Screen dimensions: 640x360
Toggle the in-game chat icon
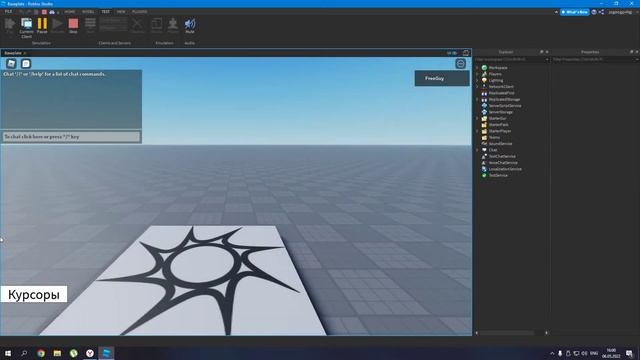(x=26, y=64)
